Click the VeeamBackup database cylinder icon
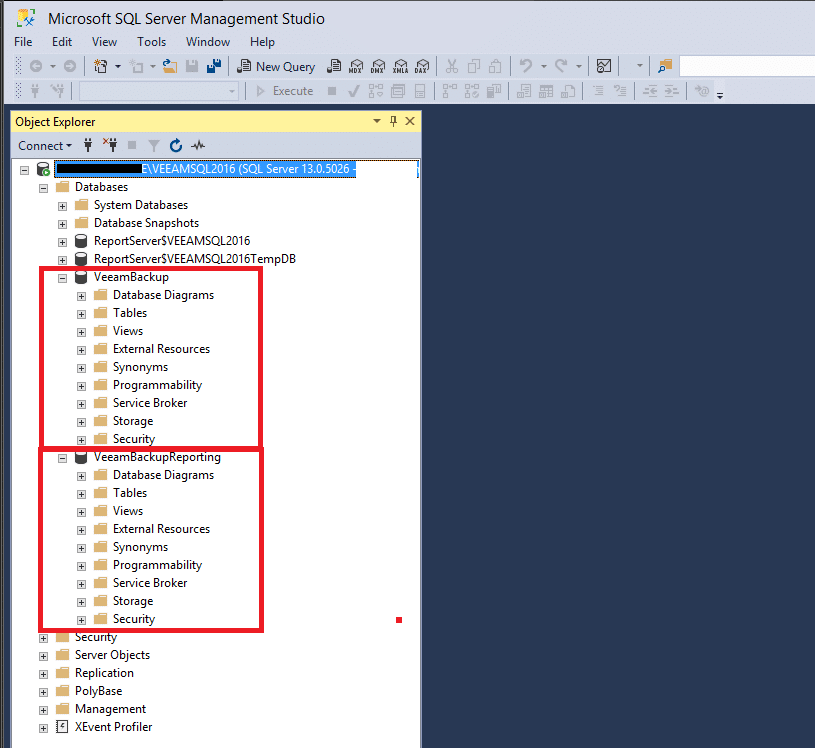Viewport: 815px width, 748px height. click(81, 277)
